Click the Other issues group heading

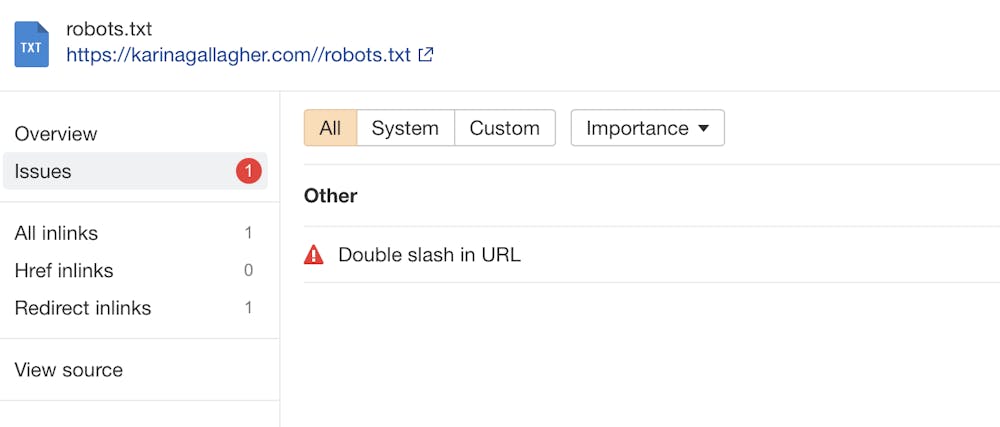(x=330, y=196)
